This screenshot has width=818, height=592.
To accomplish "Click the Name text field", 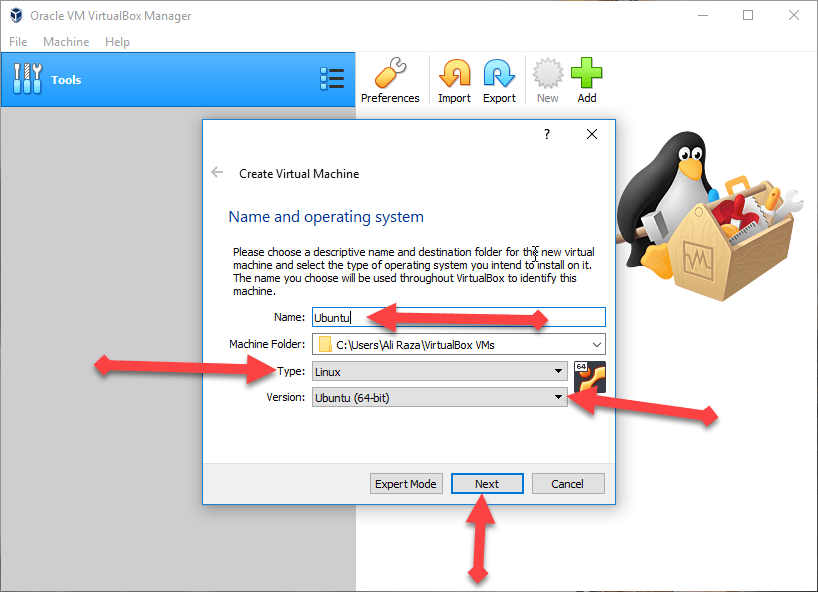I will pos(458,317).
